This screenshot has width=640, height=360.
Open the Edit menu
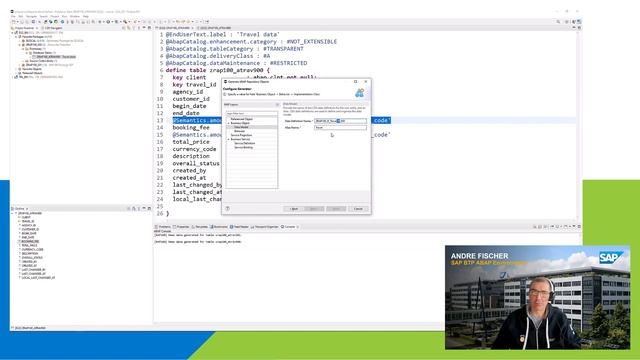(x=21, y=16)
